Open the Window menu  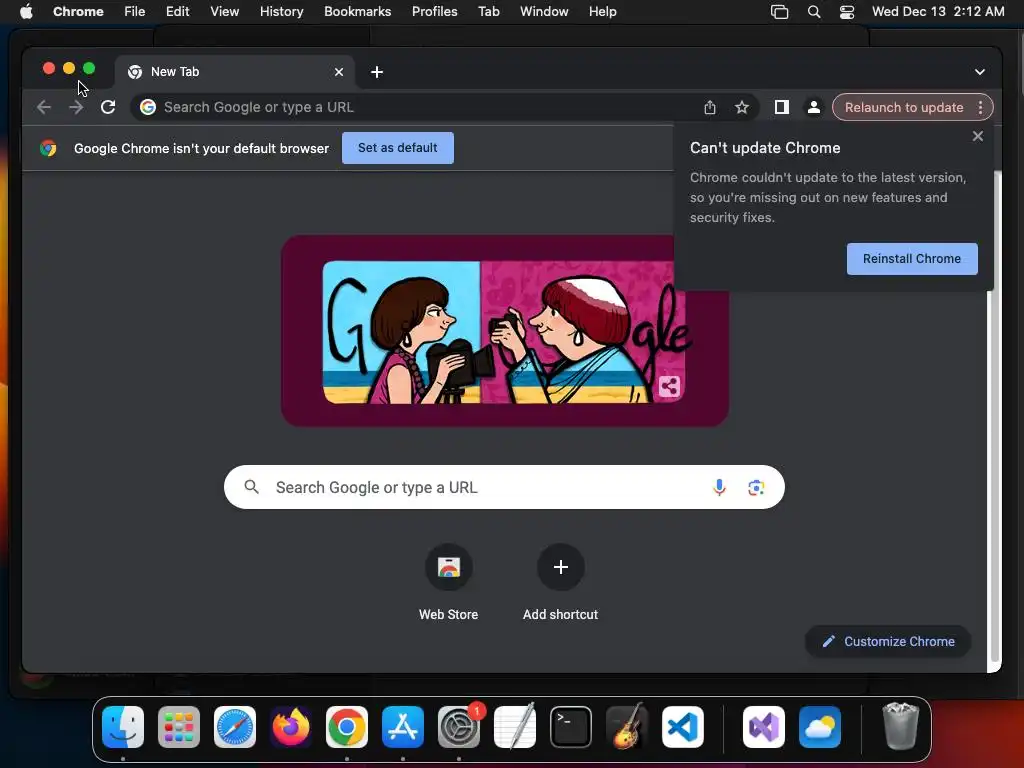coord(544,11)
